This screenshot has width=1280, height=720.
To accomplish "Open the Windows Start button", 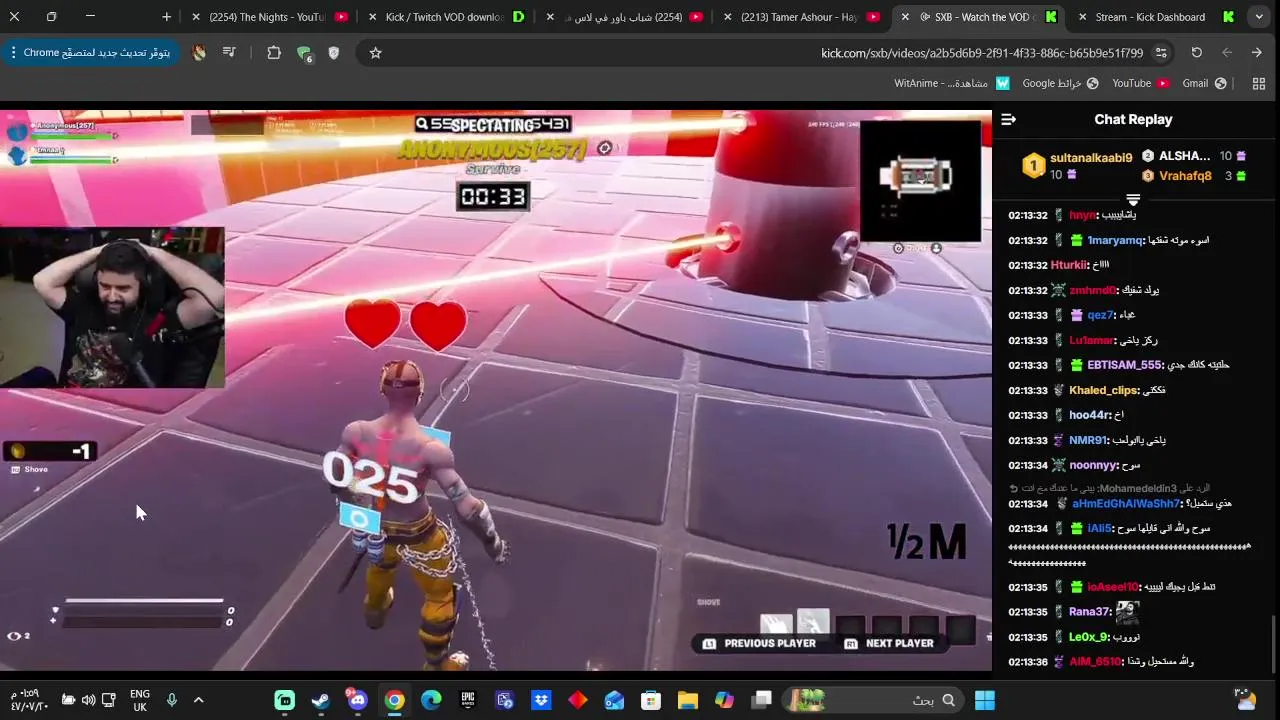I will (x=985, y=700).
